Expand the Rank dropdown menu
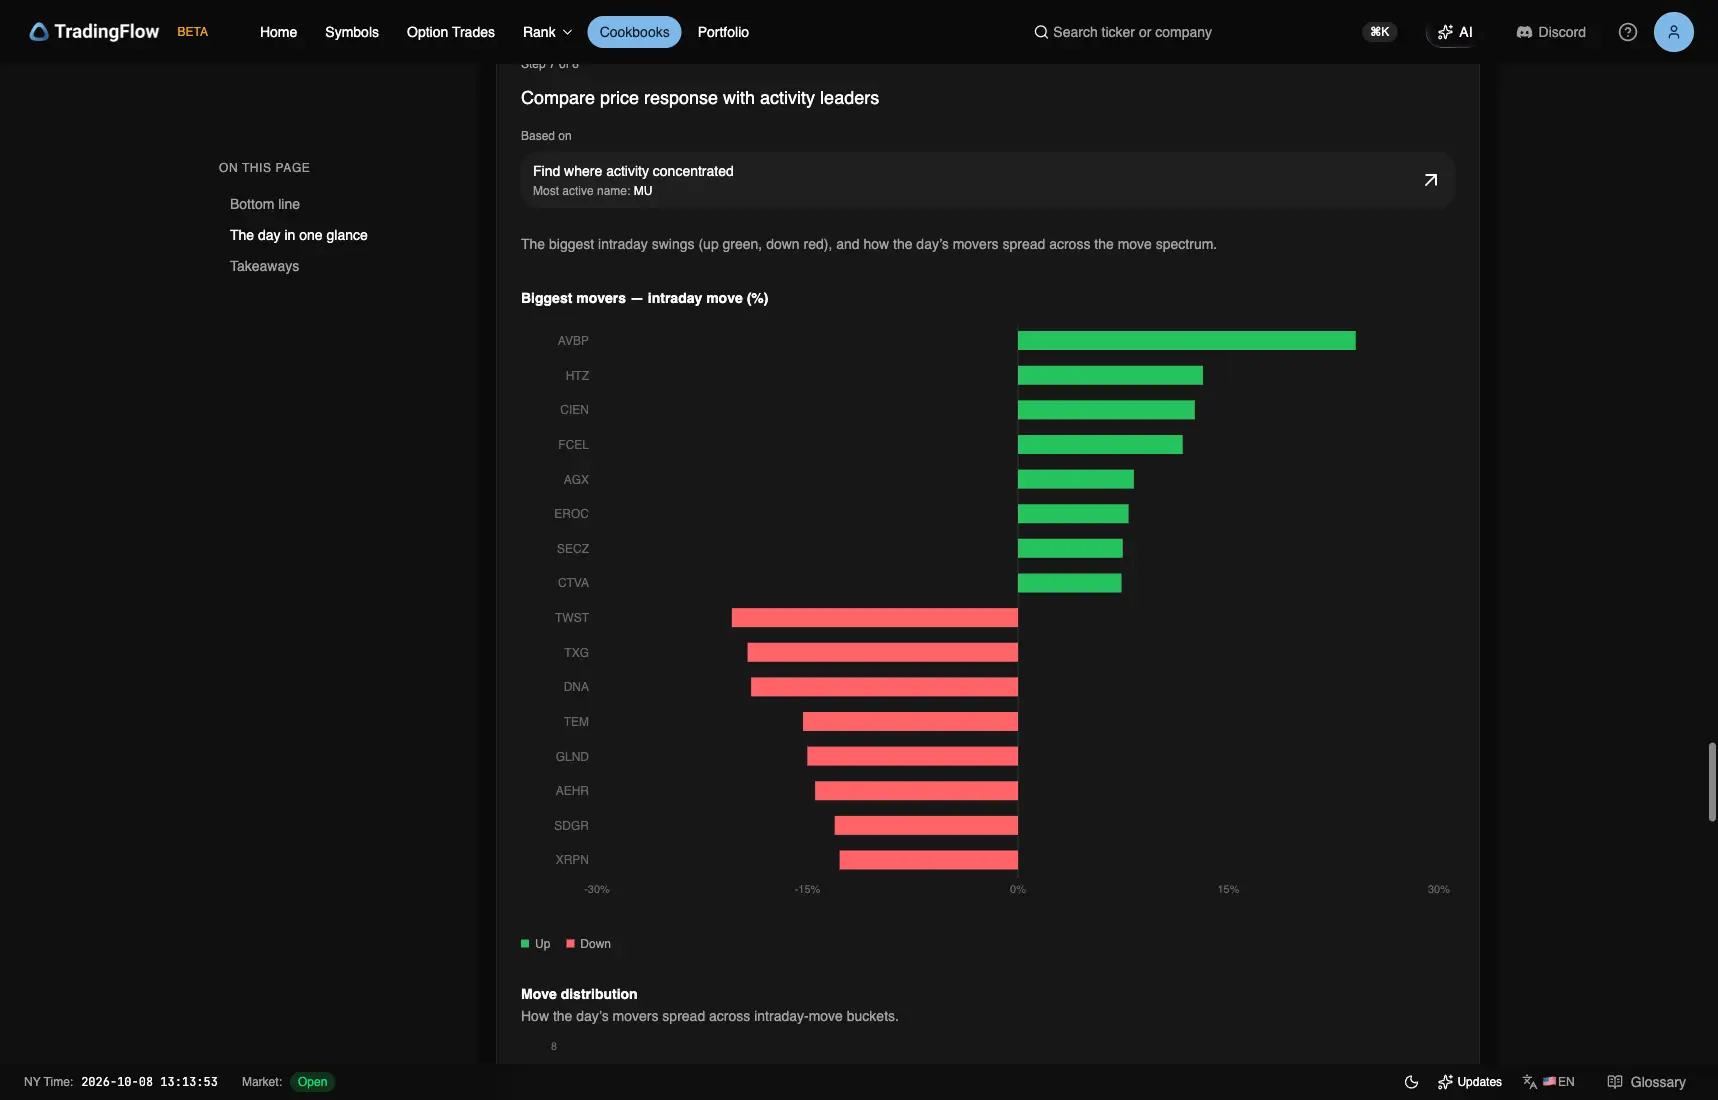This screenshot has width=1718, height=1100. [547, 32]
